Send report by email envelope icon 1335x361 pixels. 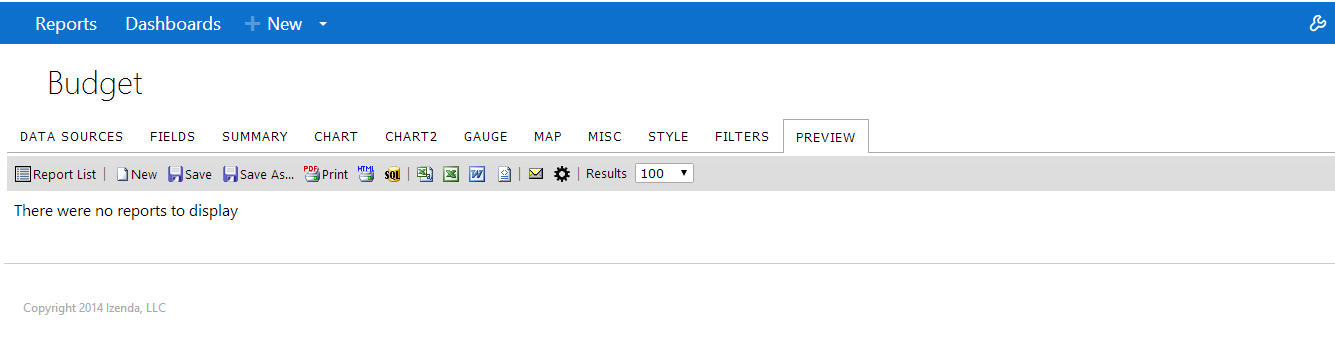(x=536, y=174)
